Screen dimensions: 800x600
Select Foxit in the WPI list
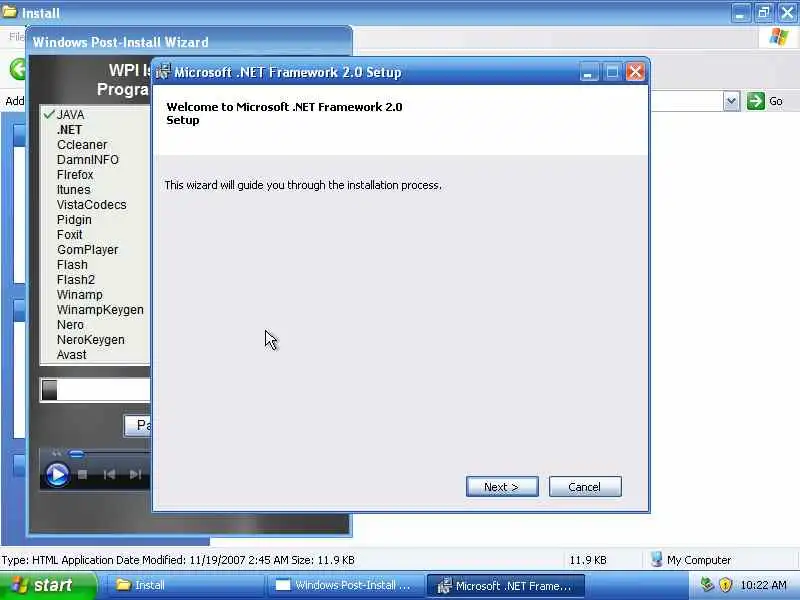coord(70,235)
